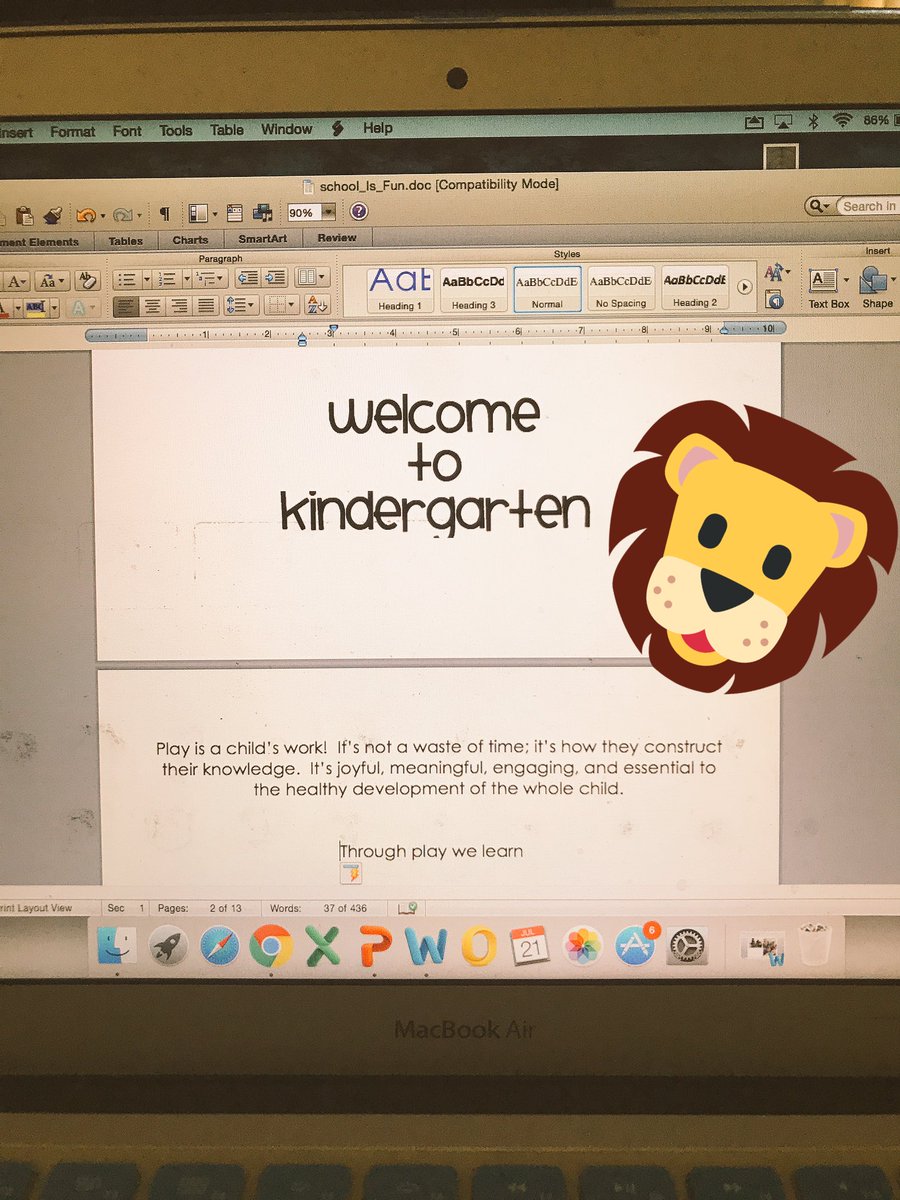Apply the Heading 2 style

[x=695, y=288]
